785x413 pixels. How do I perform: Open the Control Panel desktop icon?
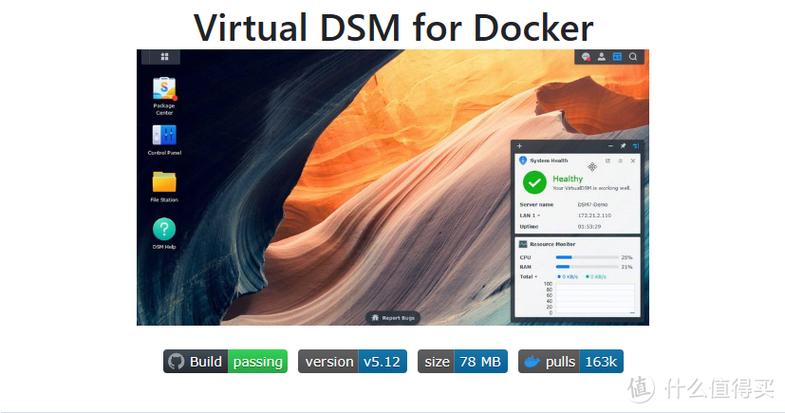164,140
